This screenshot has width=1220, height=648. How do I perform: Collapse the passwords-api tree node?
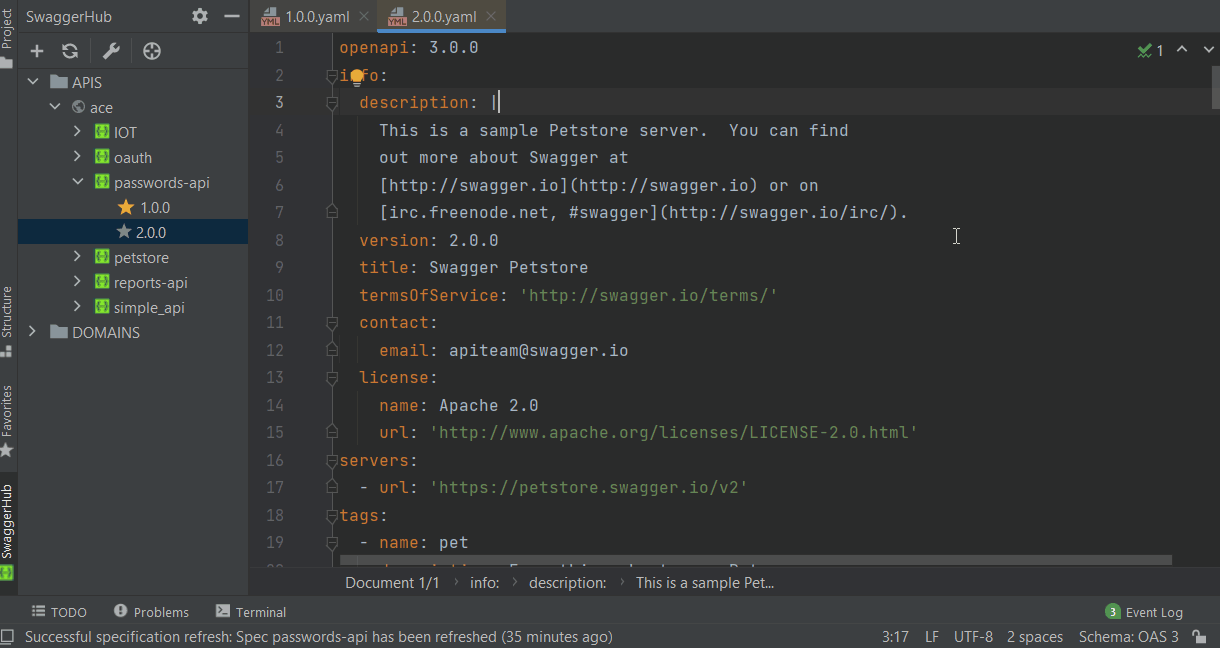coord(78,182)
